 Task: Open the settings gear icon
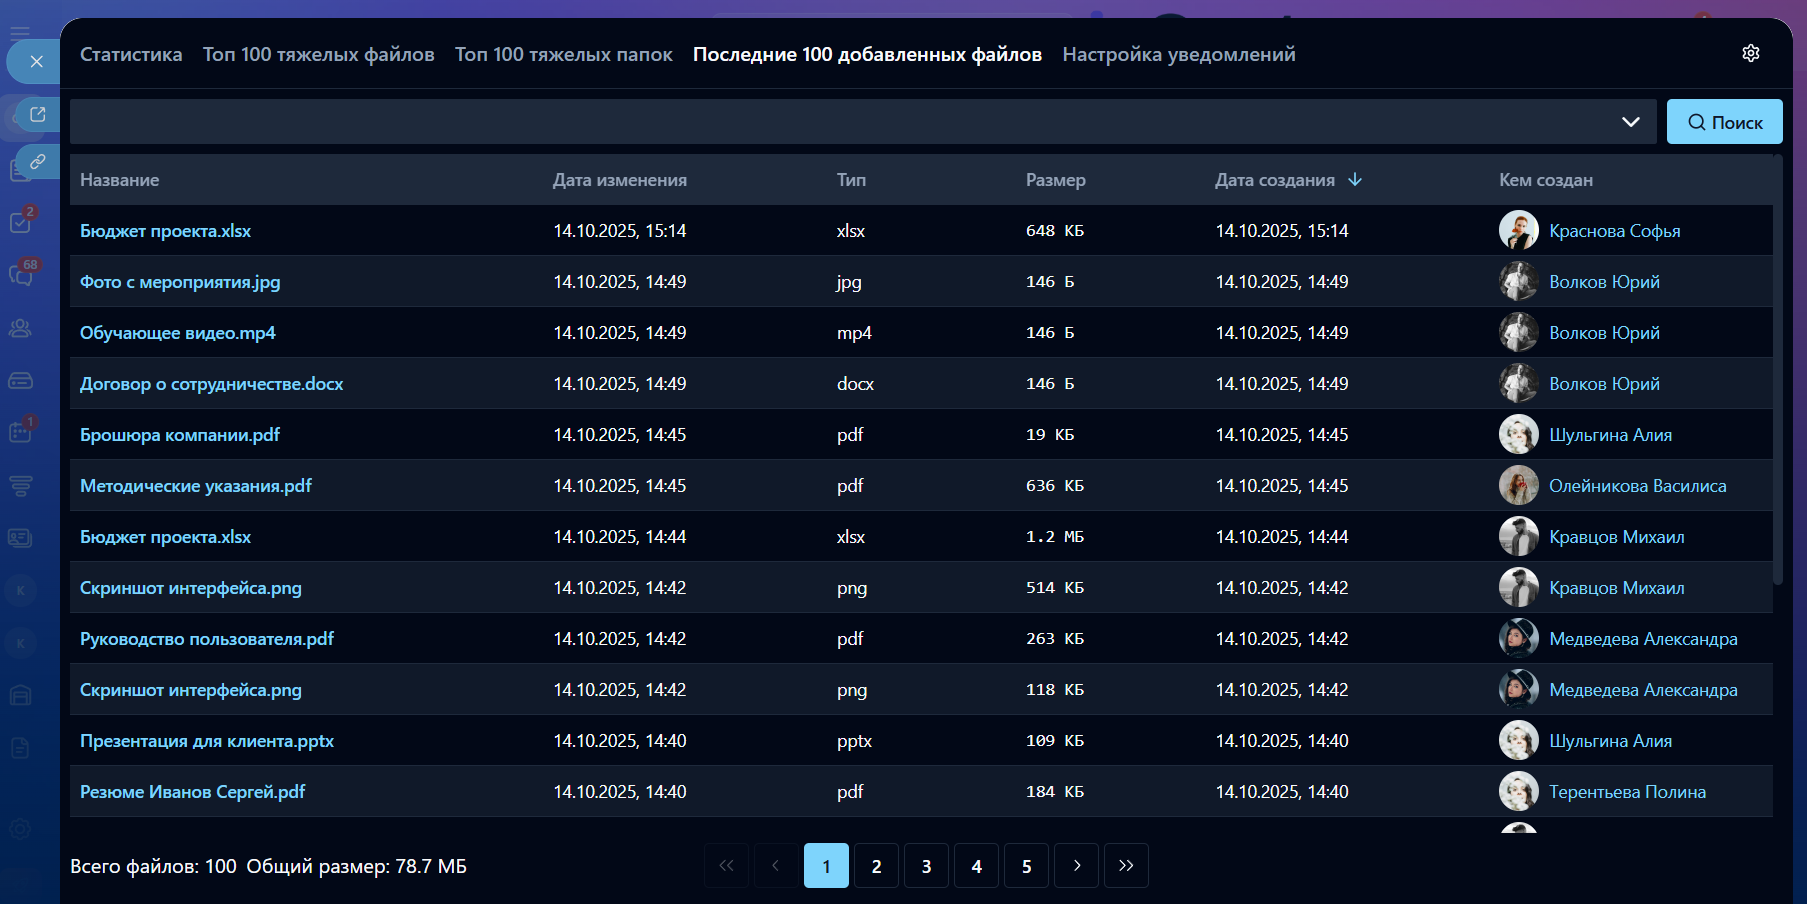click(1750, 54)
